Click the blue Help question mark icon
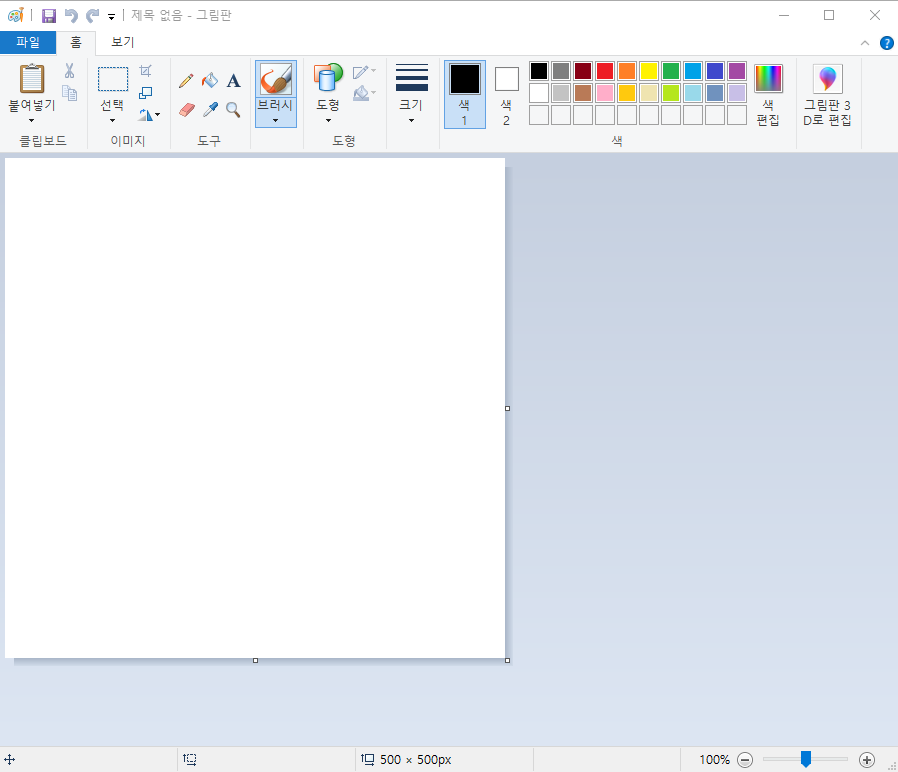The height and width of the screenshot is (772, 898). 887,43
